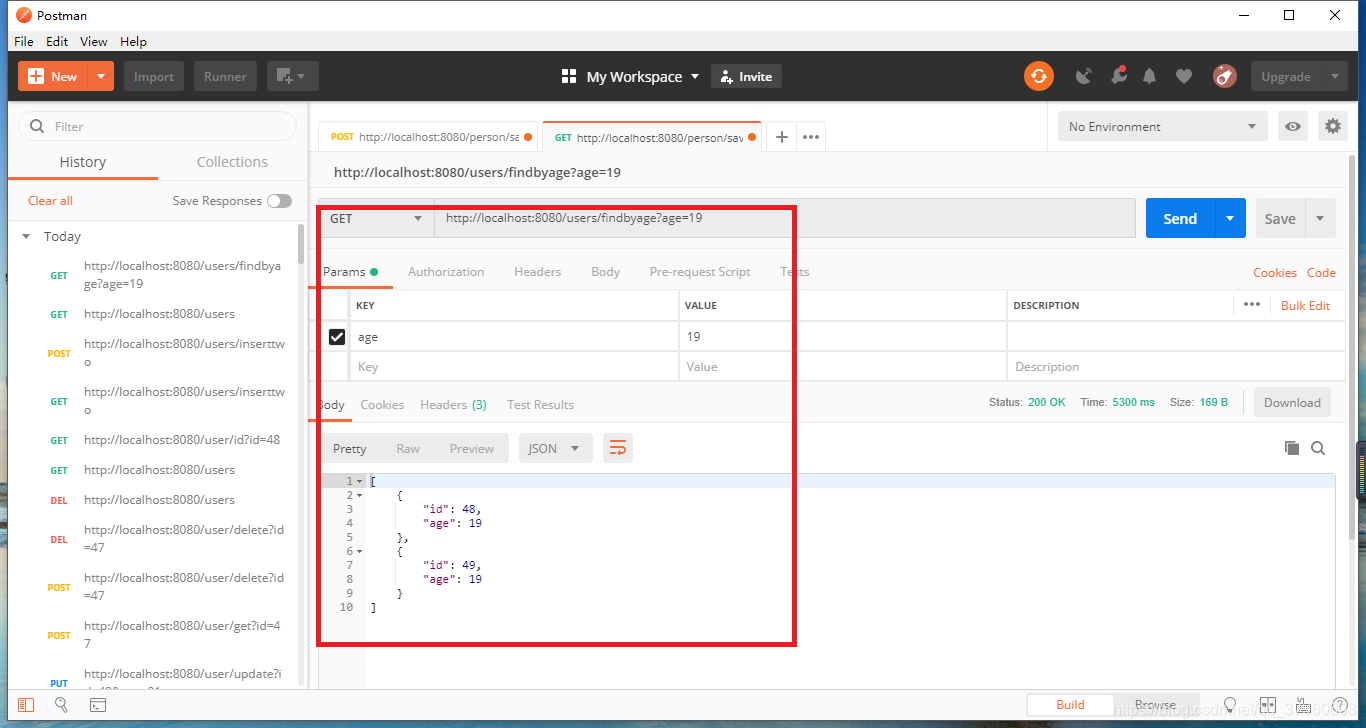Screen dimensions: 1366x728
Task: Open the Send button dropdown arrow
Action: coord(1230,218)
